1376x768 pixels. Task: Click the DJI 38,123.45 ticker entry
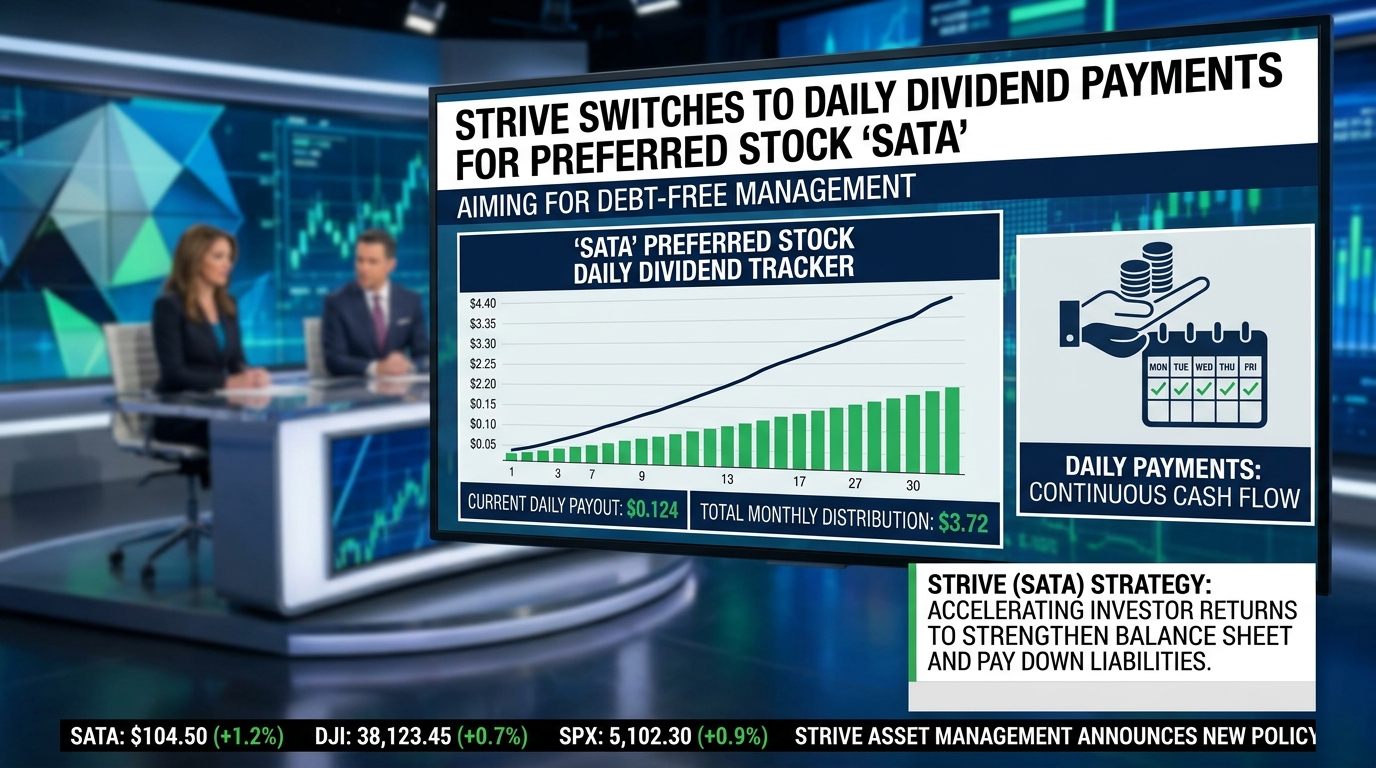click(420, 737)
